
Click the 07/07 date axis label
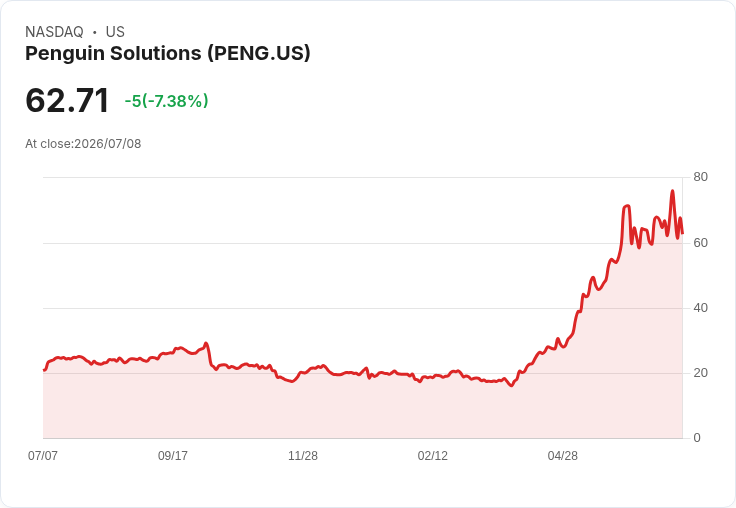[x=43, y=455]
